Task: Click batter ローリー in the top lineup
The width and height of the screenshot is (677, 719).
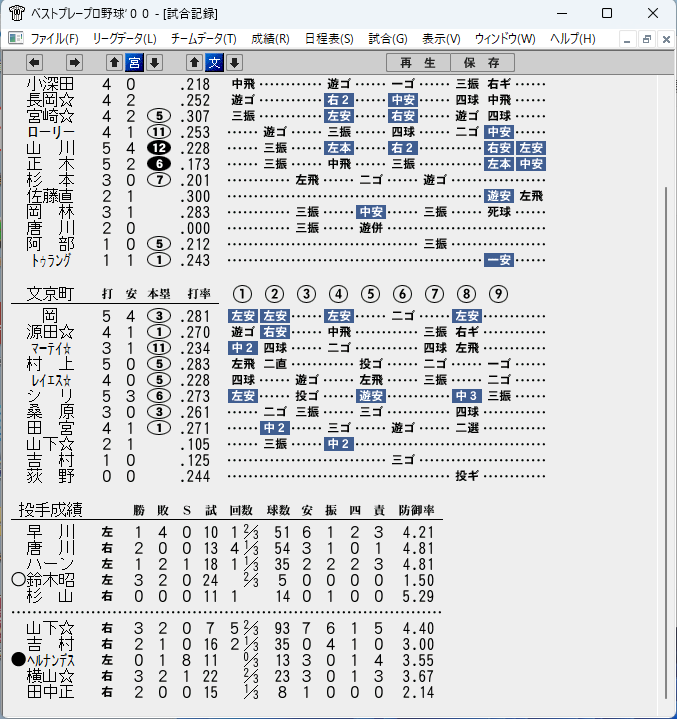Action: 51,132
